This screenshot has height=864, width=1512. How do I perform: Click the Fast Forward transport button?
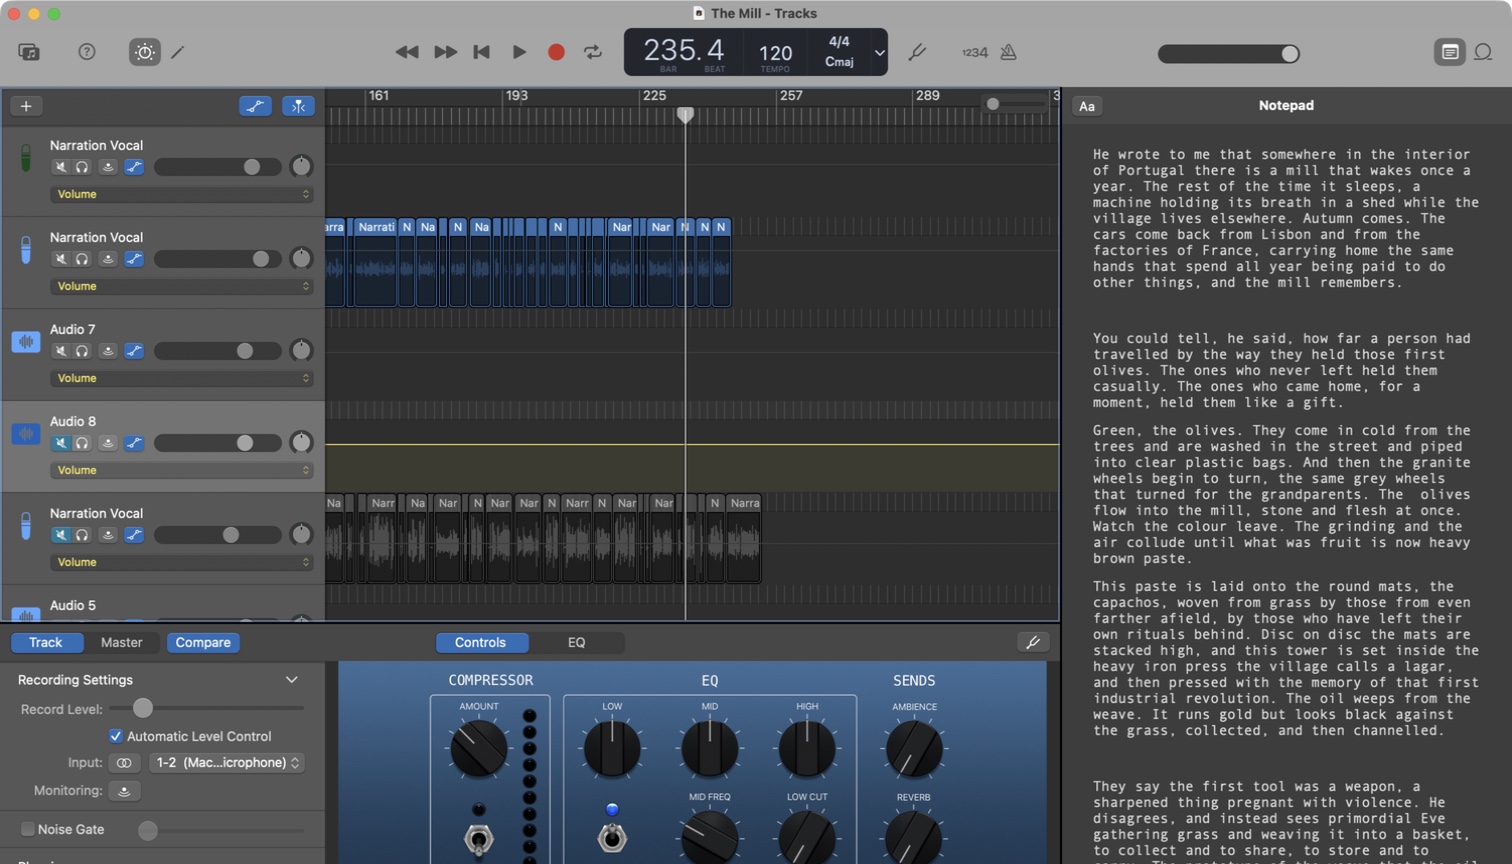pos(445,52)
